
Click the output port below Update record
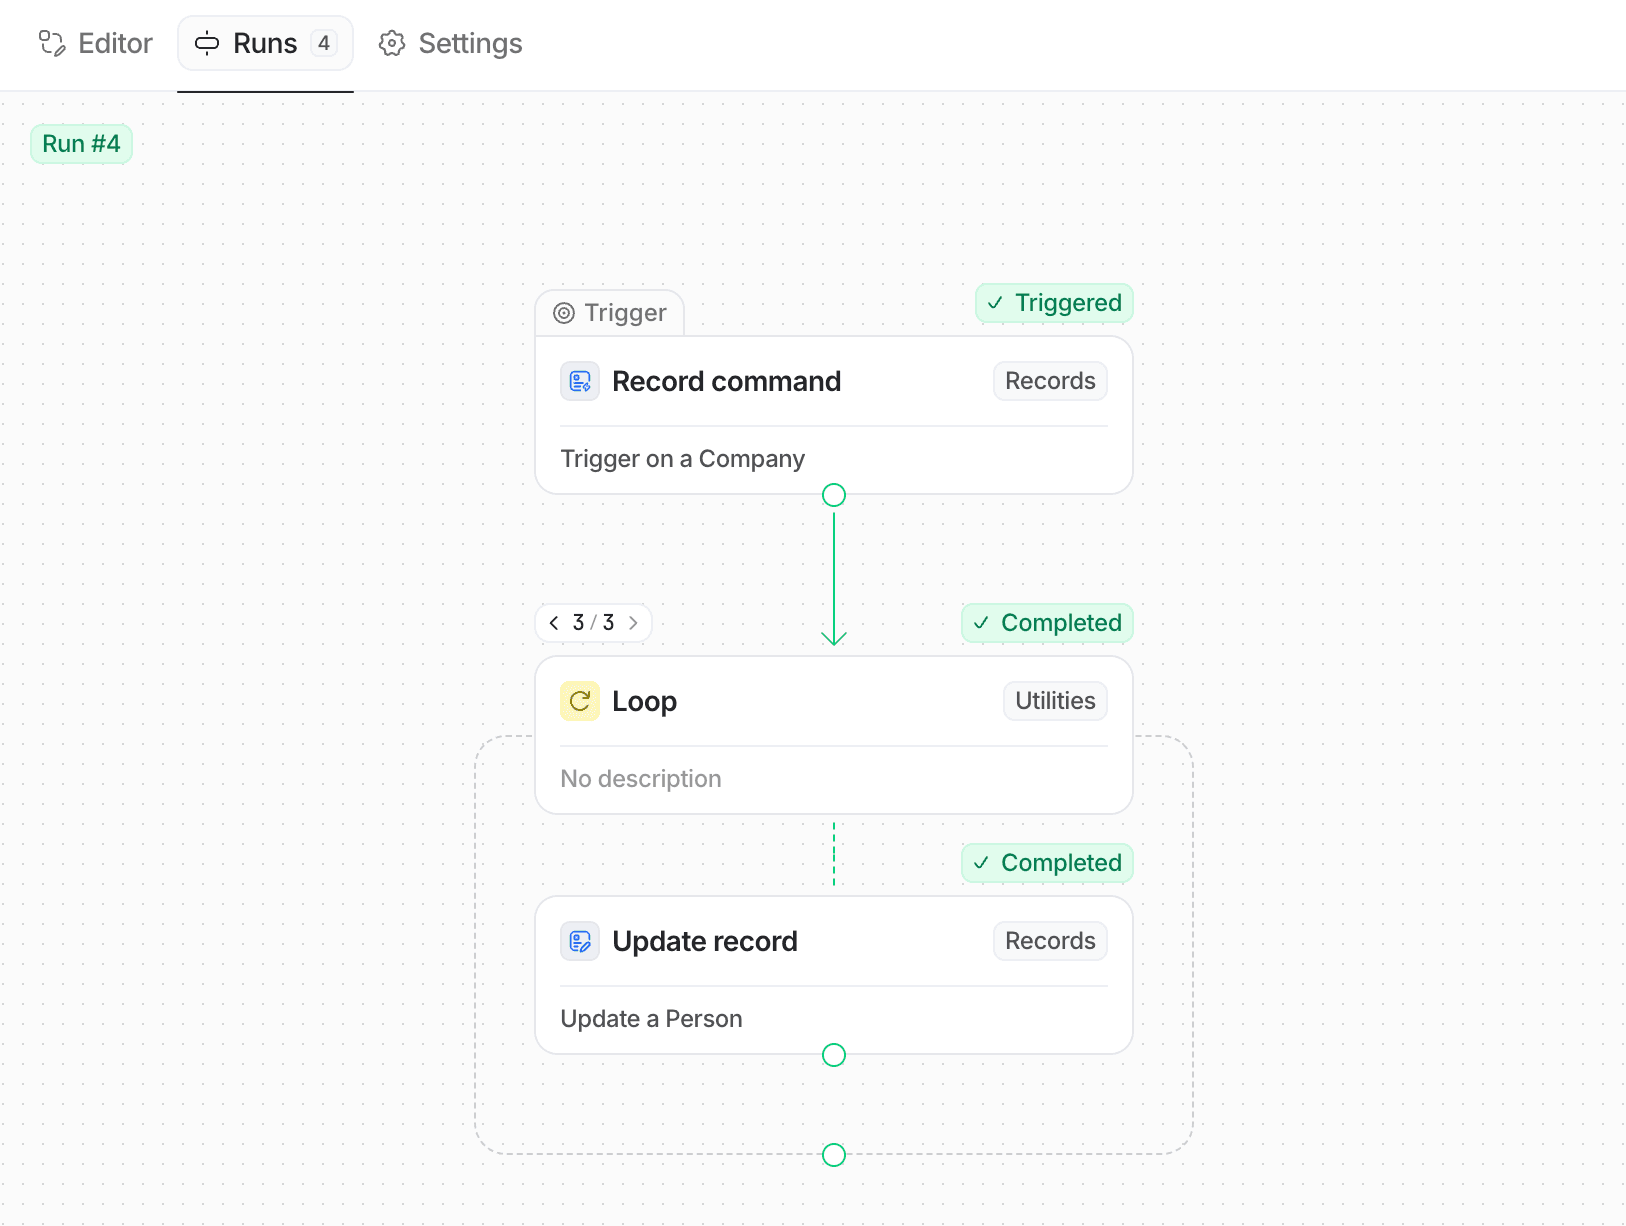tap(833, 1055)
